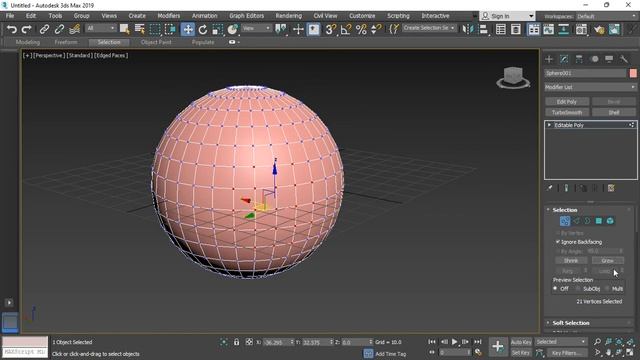640x360 pixels.
Task: Click the Undo arrow in the main toolbar
Action: (11, 29)
